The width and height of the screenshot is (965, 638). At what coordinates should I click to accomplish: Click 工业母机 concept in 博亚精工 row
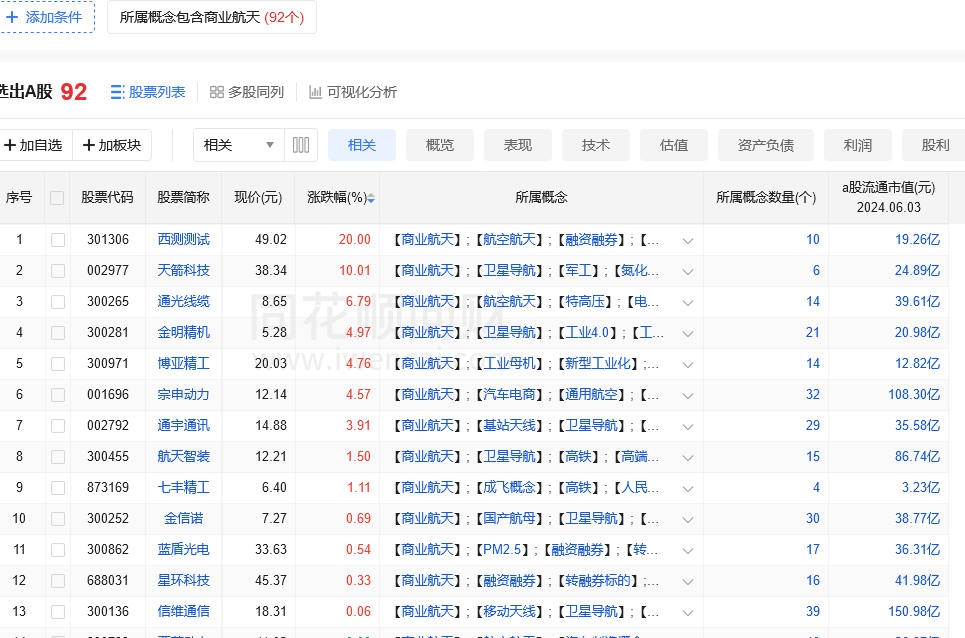tap(509, 363)
